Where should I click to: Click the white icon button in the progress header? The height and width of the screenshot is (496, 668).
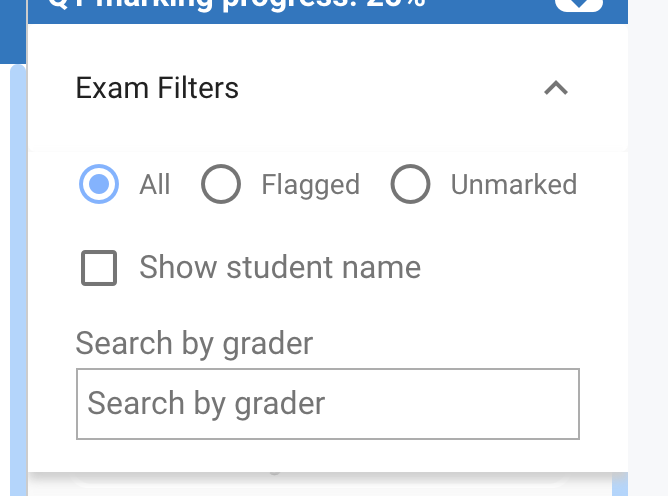(579, 6)
